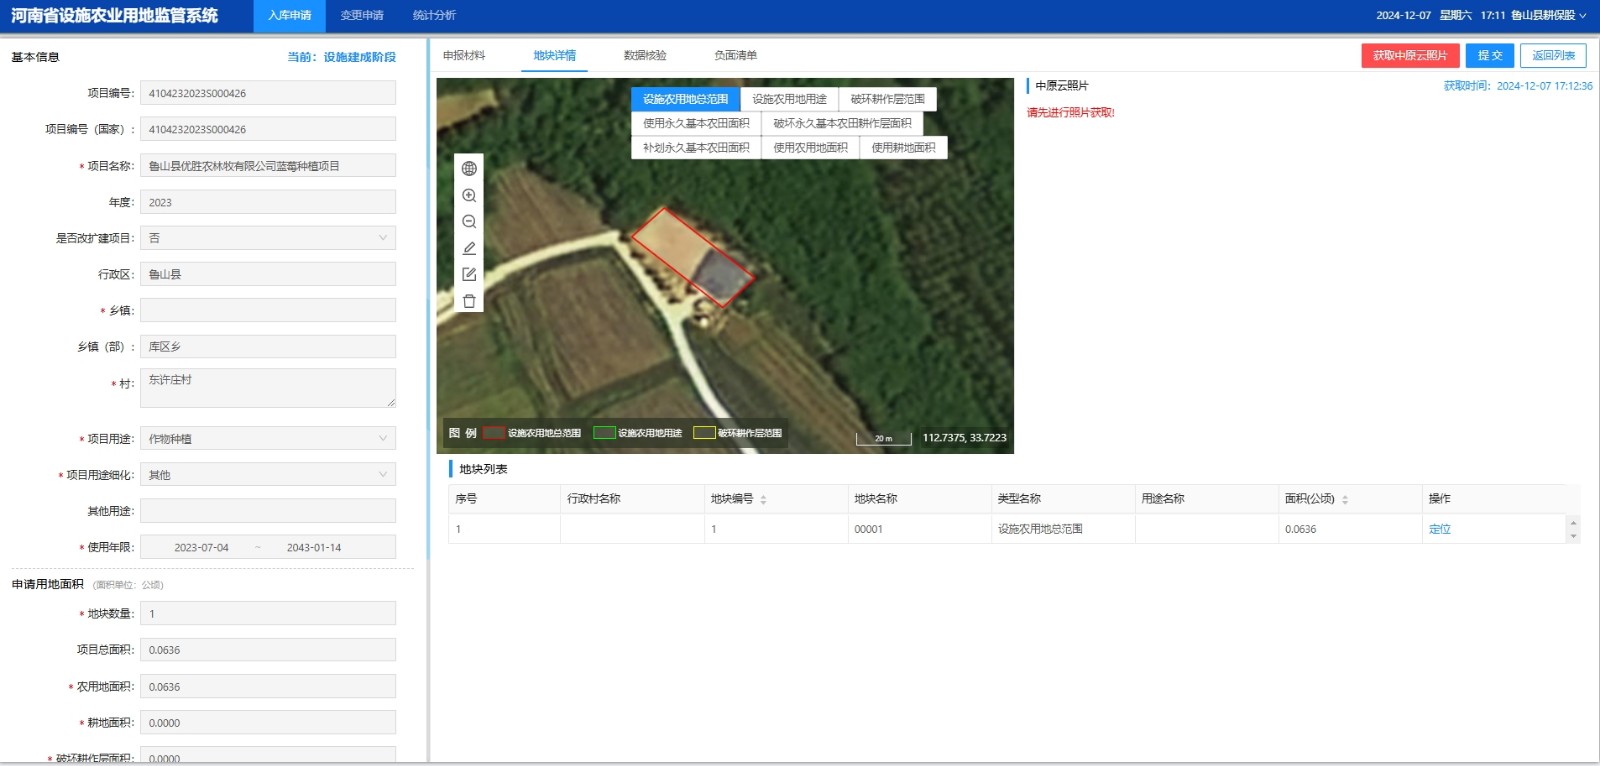Open 统计分析 top menu
The height and width of the screenshot is (766, 1600).
pos(434,15)
